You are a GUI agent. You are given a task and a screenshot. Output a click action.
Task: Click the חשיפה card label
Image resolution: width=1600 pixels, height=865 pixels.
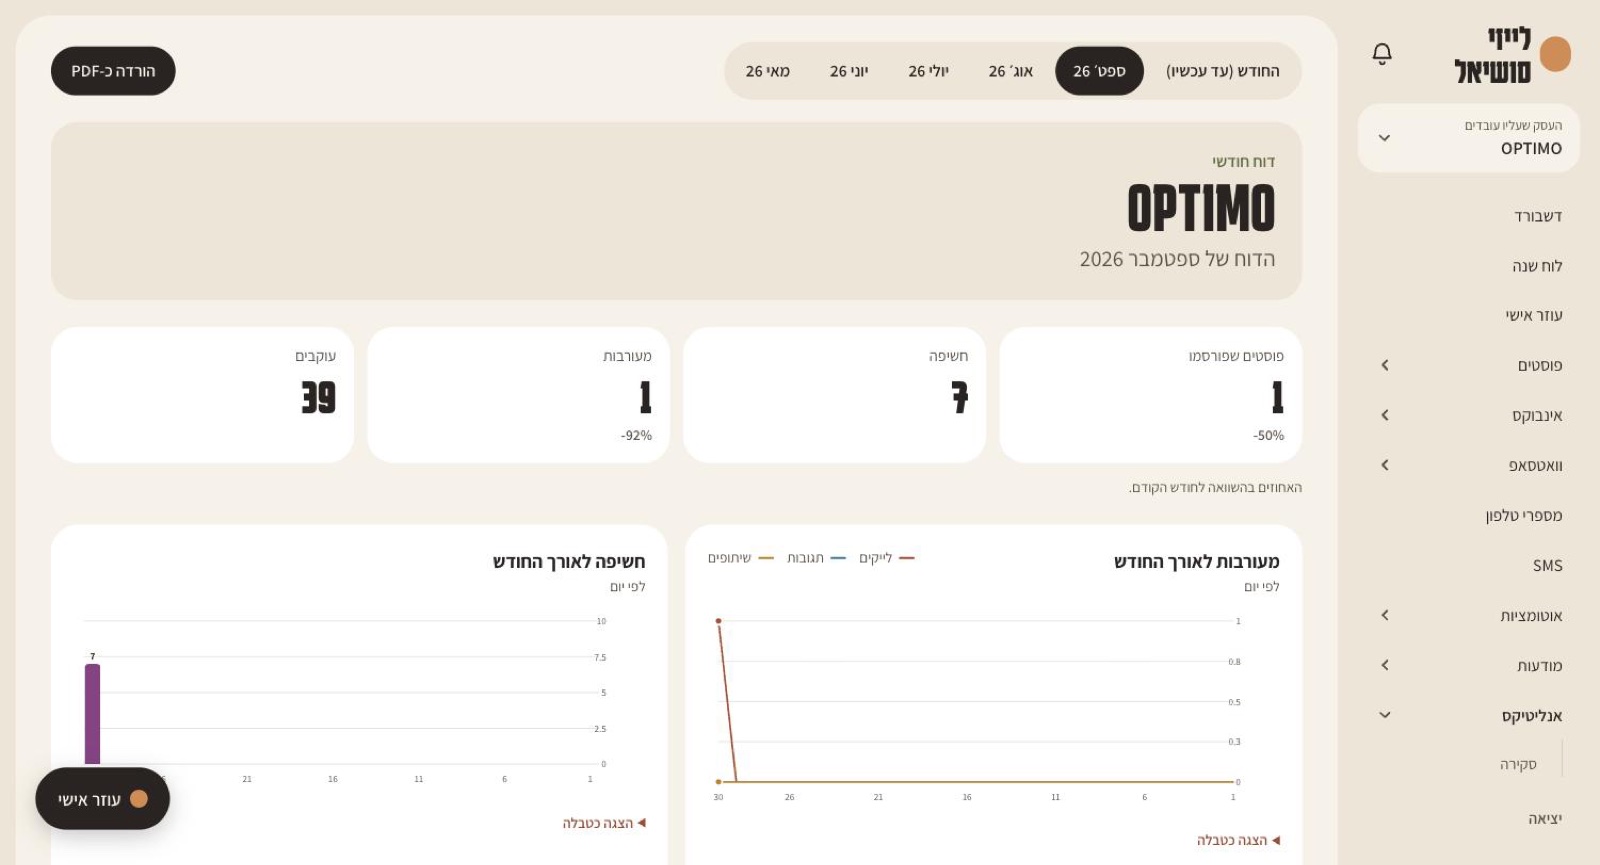point(948,356)
